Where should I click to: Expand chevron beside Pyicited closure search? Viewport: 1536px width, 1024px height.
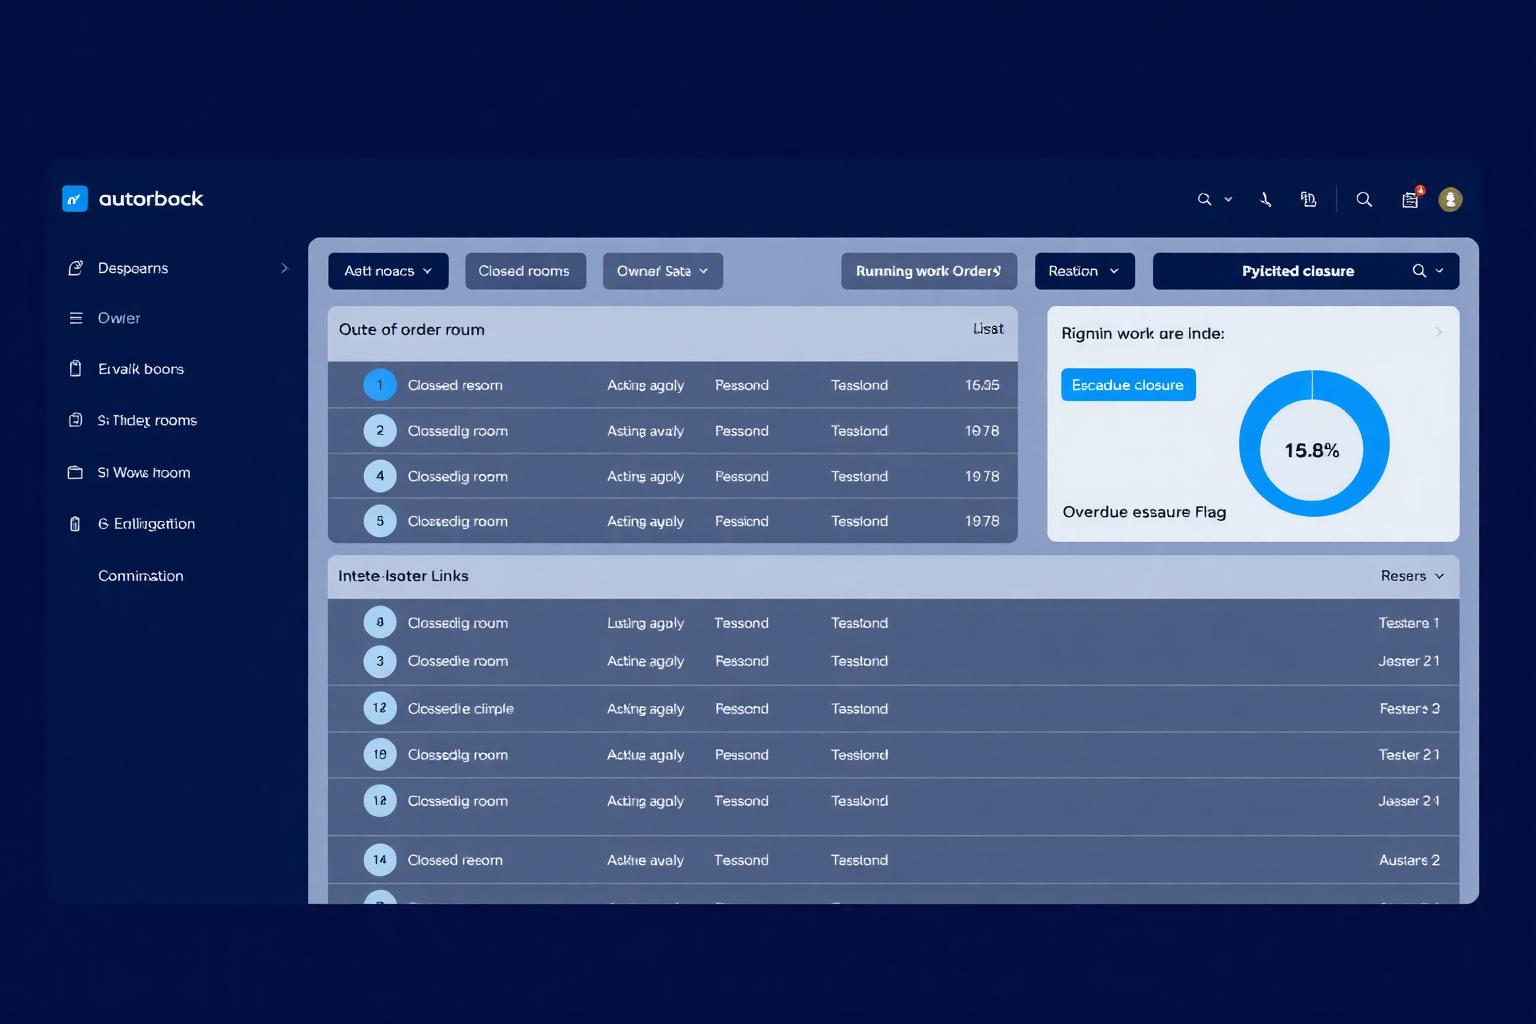(x=1440, y=271)
